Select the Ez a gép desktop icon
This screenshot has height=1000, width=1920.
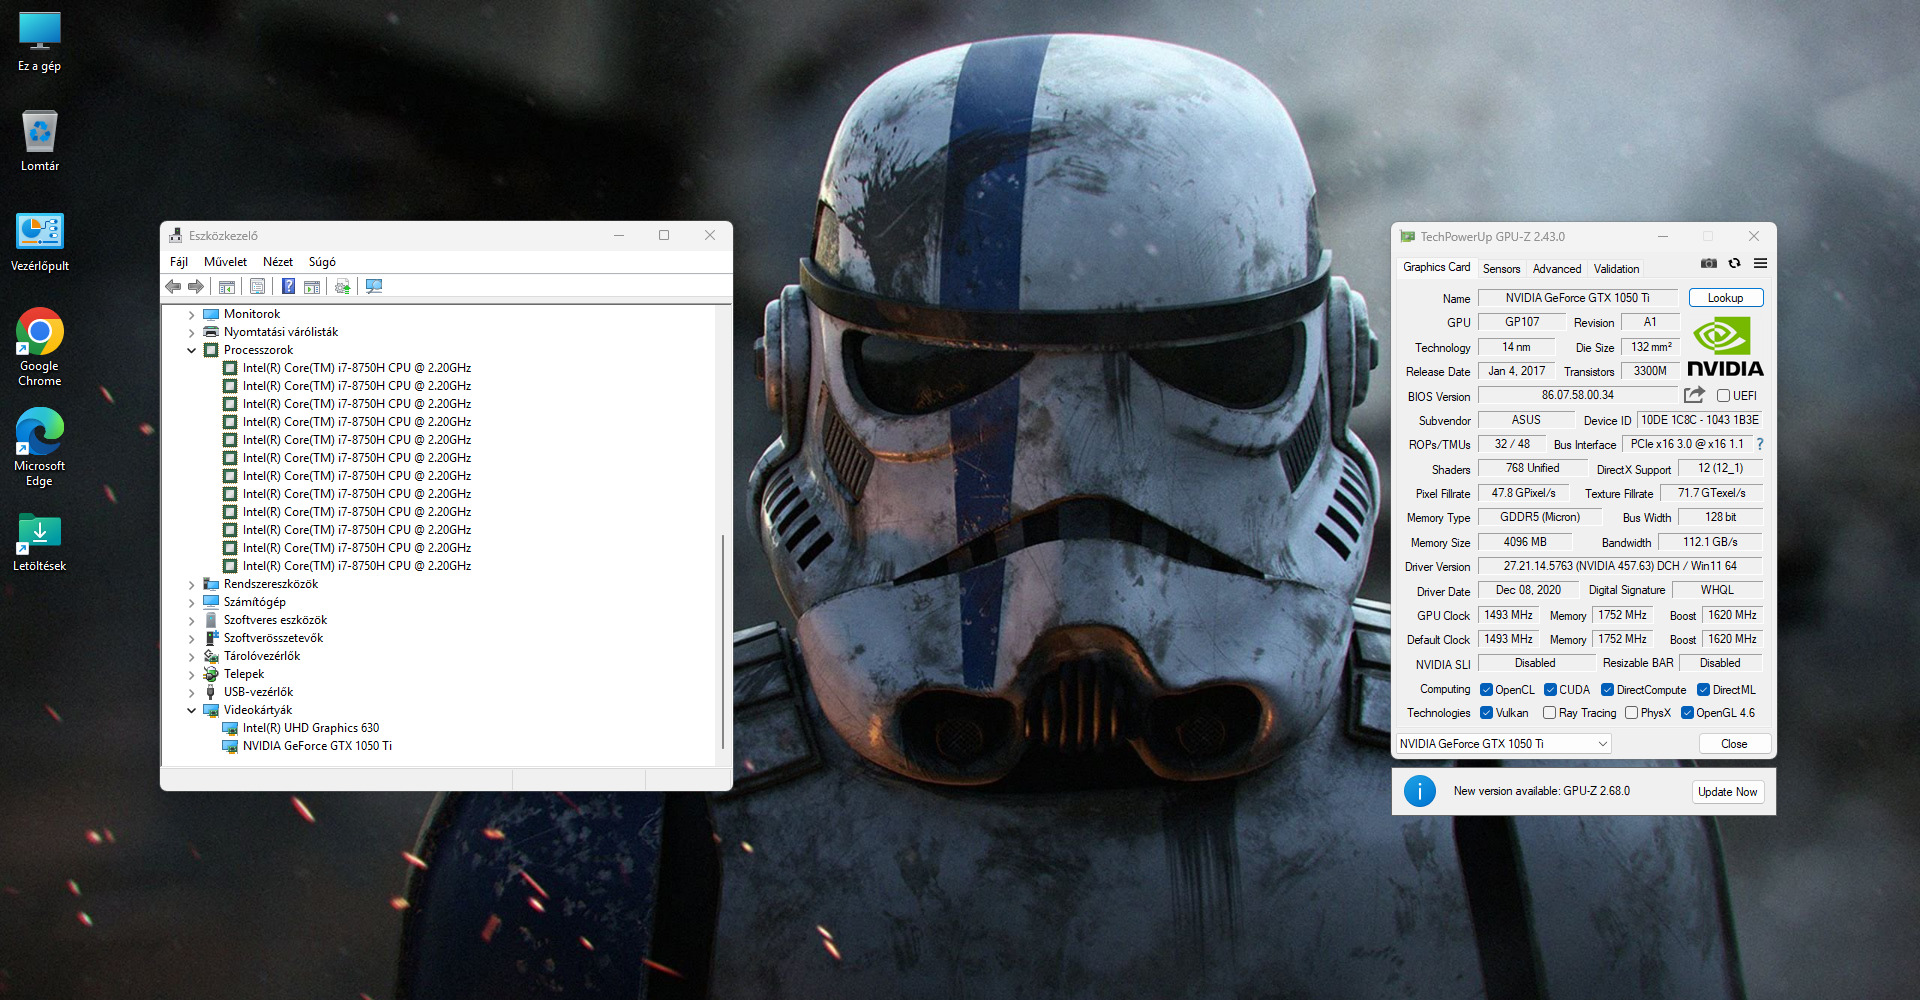tap(40, 43)
